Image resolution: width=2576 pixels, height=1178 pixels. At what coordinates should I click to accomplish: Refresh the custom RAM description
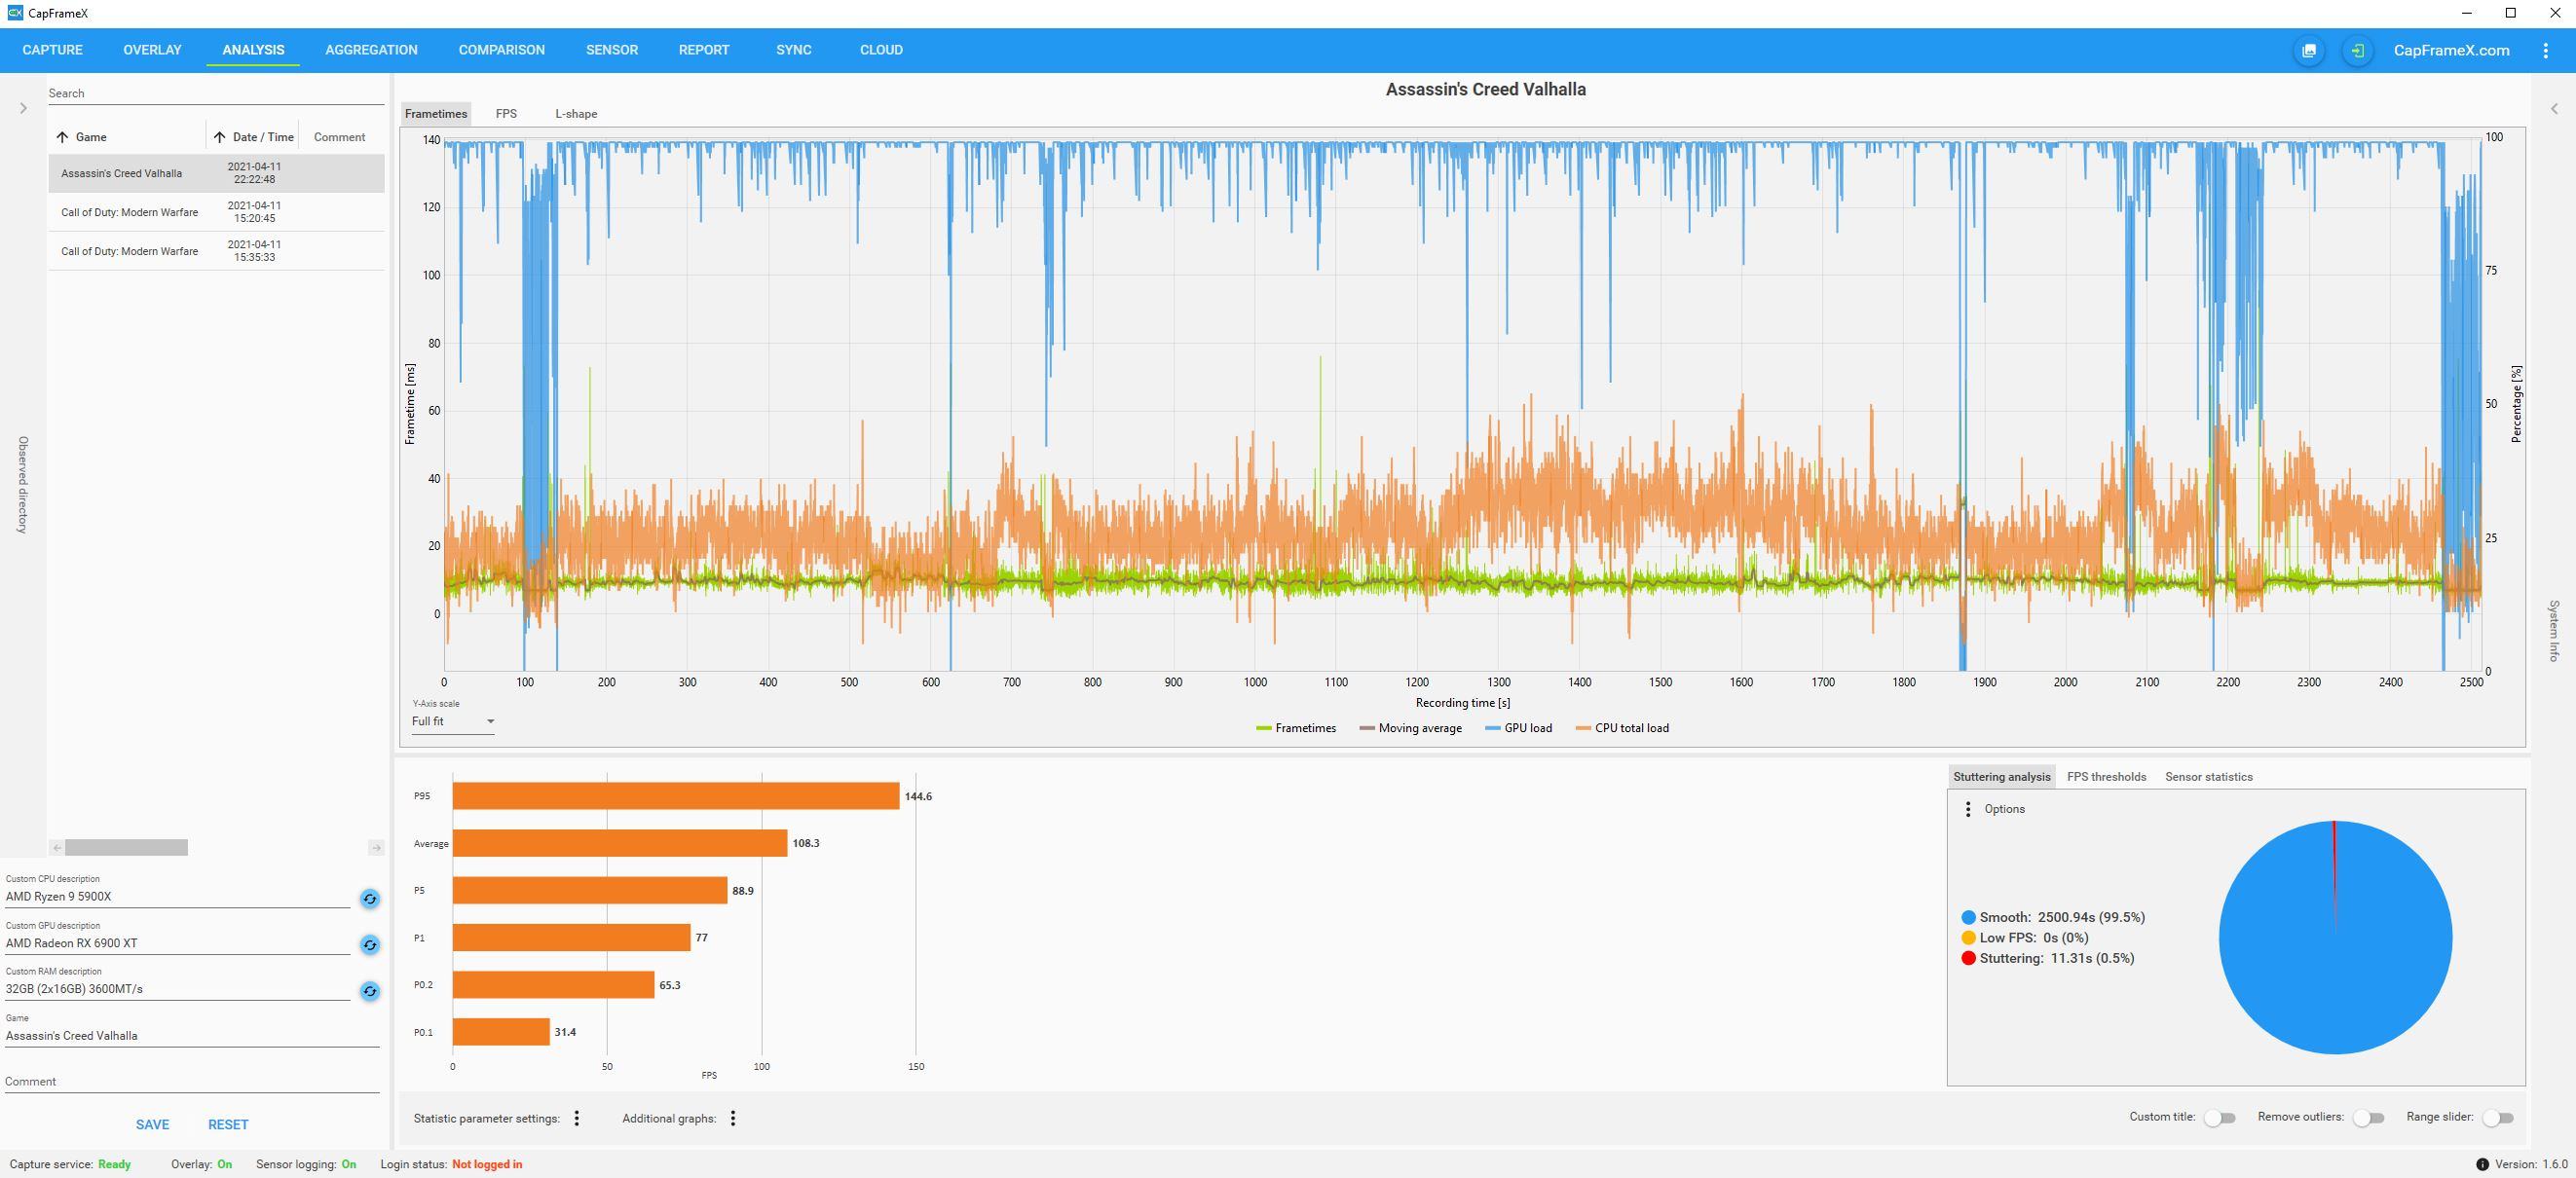(370, 991)
